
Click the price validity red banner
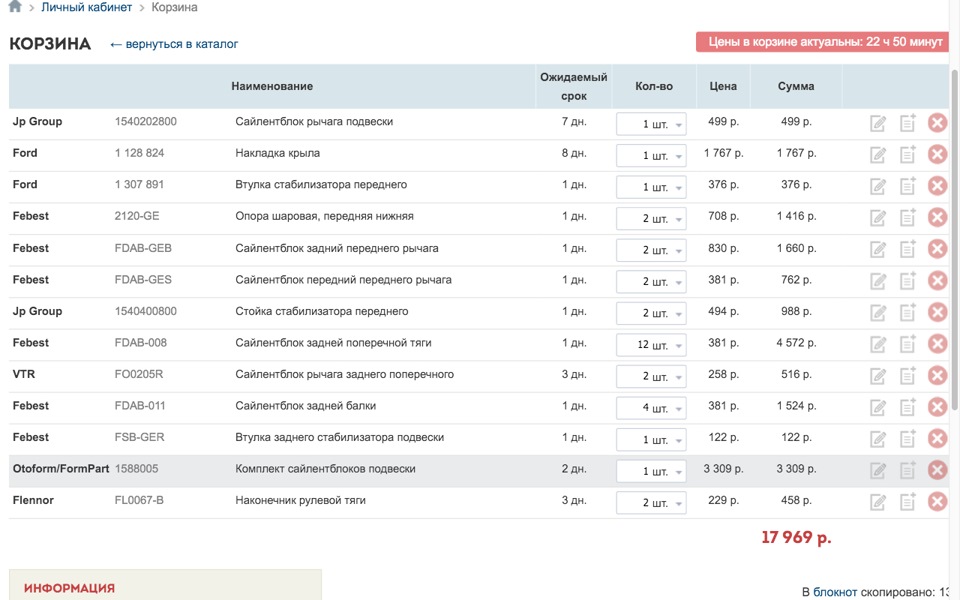click(x=822, y=42)
